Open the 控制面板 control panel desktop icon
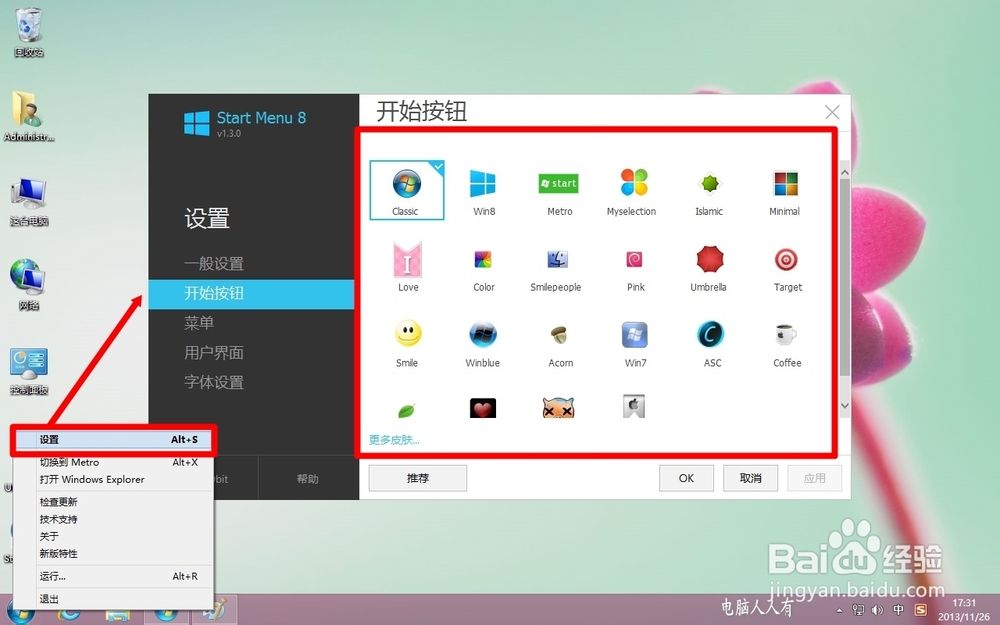This screenshot has height=625, width=1000. click(29, 372)
